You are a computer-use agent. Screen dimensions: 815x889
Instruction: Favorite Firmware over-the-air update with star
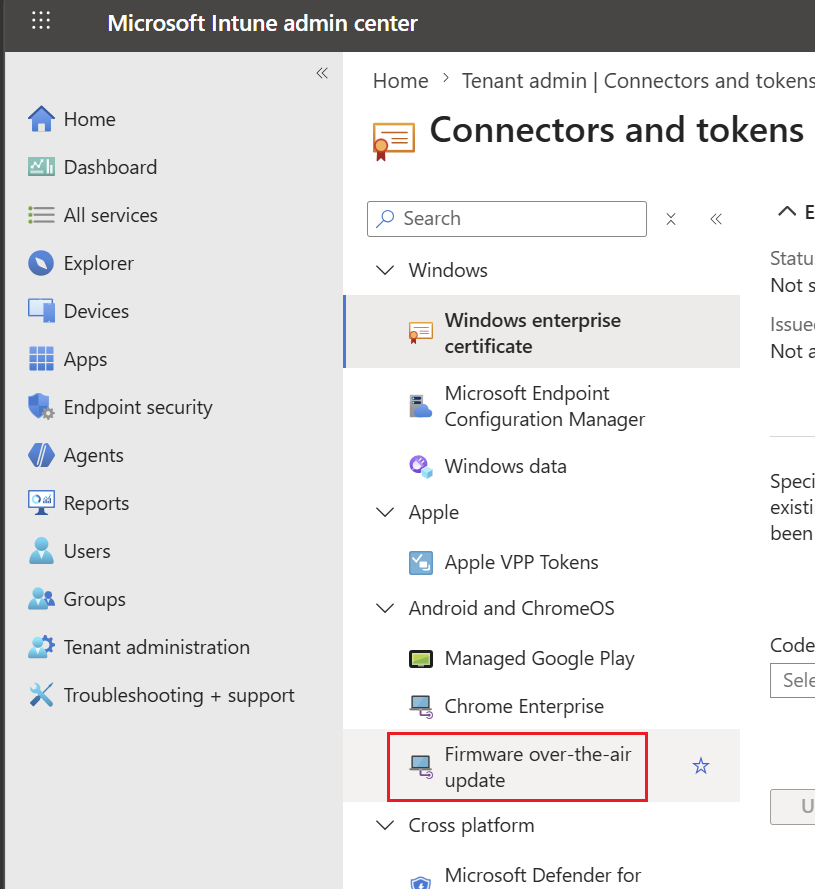coord(701,766)
